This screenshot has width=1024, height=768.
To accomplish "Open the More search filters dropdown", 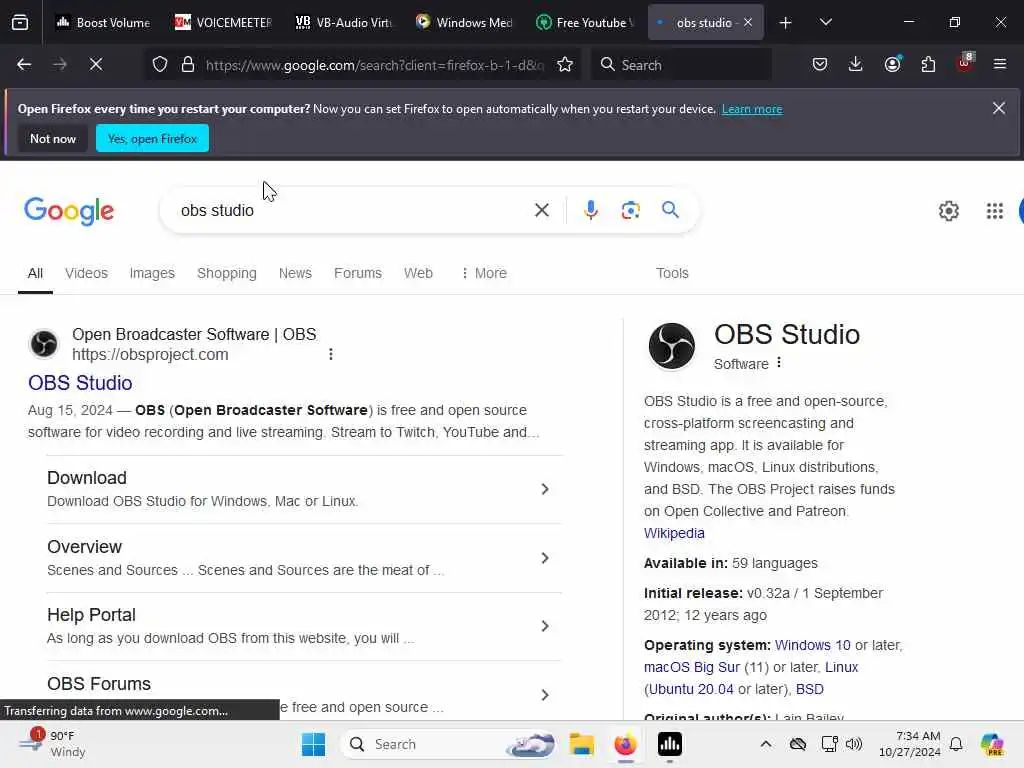I will [x=484, y=273].
